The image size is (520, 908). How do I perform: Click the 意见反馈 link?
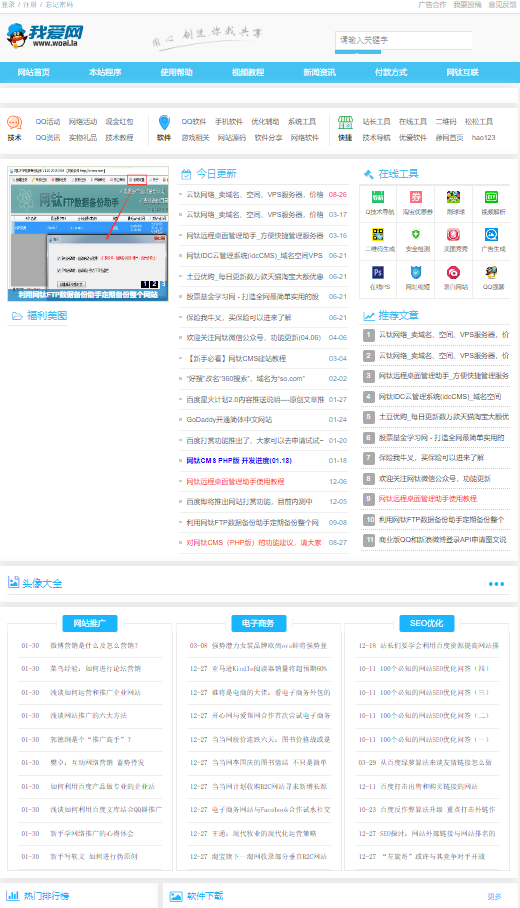click(x=502, y=5)
